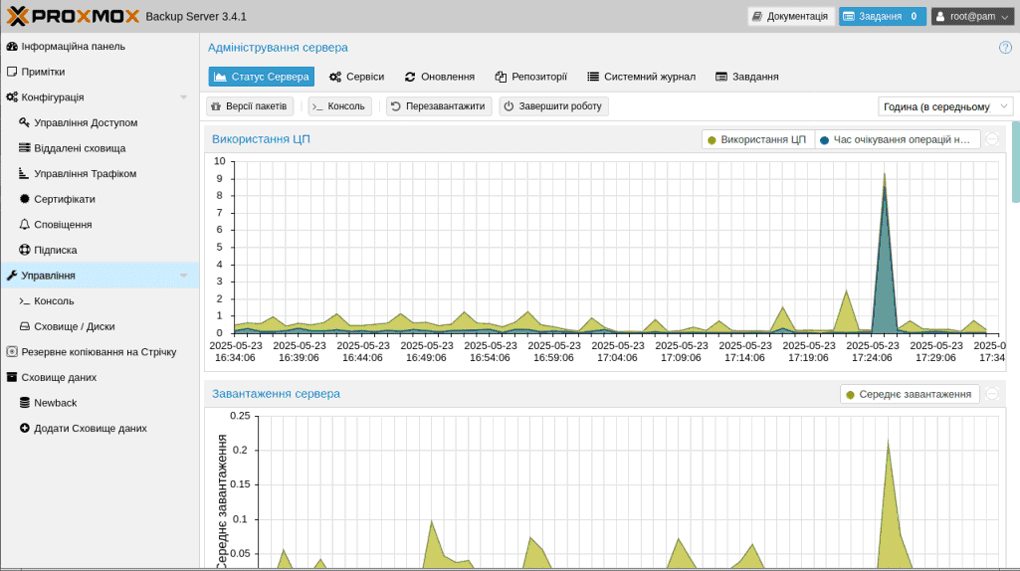The image size is (1020, 571).
Task: Open the Година (в середньому) timeframe dropdown
Action: tap(945, 107)
